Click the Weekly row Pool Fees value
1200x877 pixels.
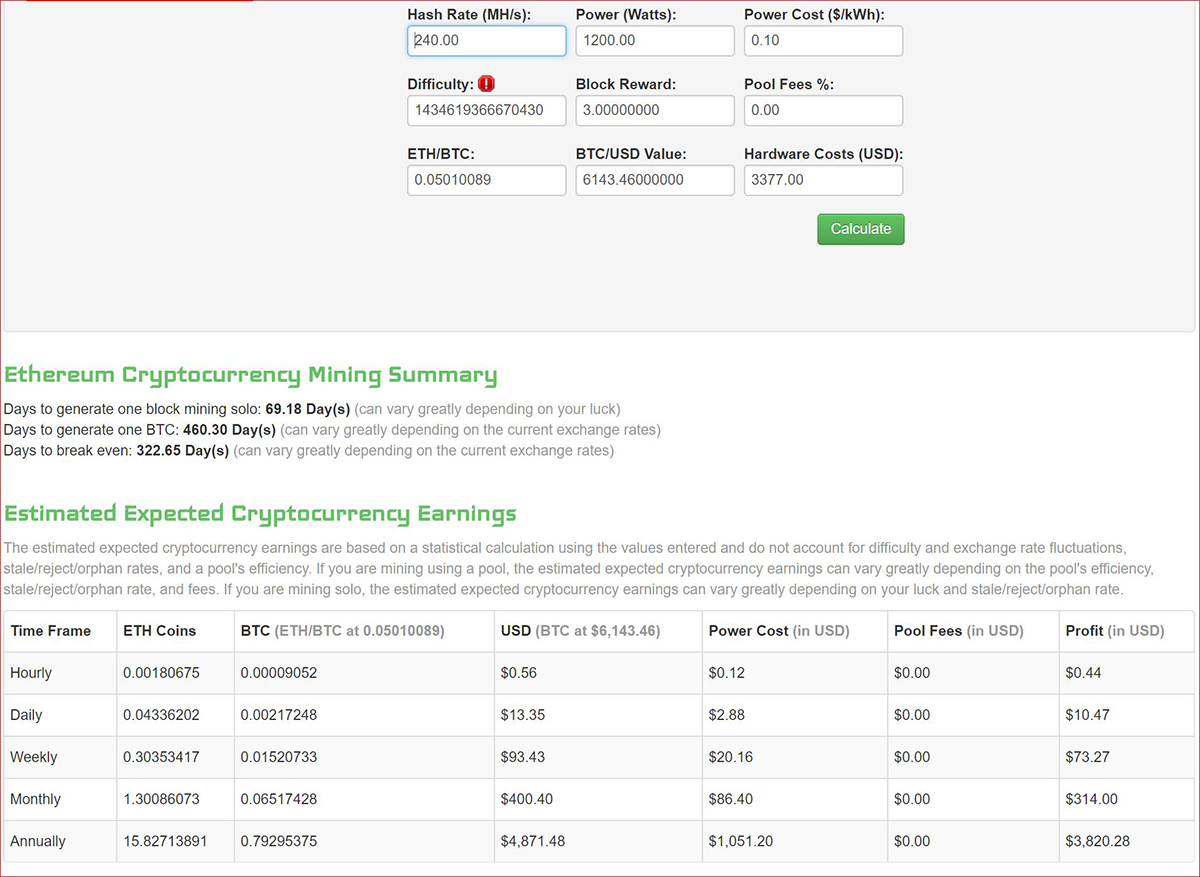tap(912, 757)
